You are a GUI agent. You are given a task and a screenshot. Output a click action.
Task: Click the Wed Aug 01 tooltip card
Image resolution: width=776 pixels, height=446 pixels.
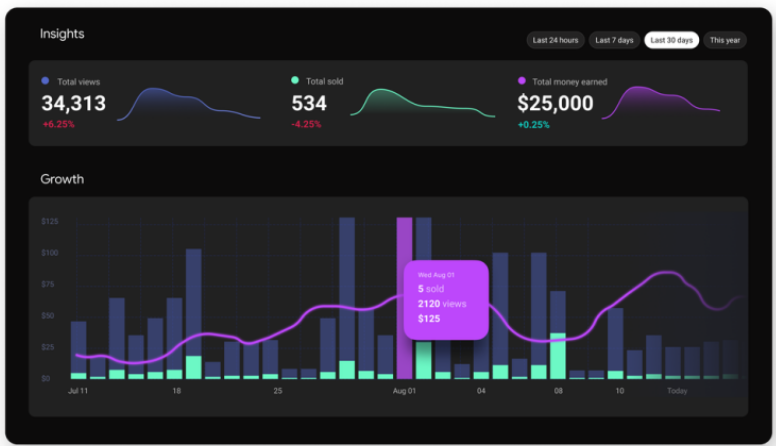coord(446,300)
